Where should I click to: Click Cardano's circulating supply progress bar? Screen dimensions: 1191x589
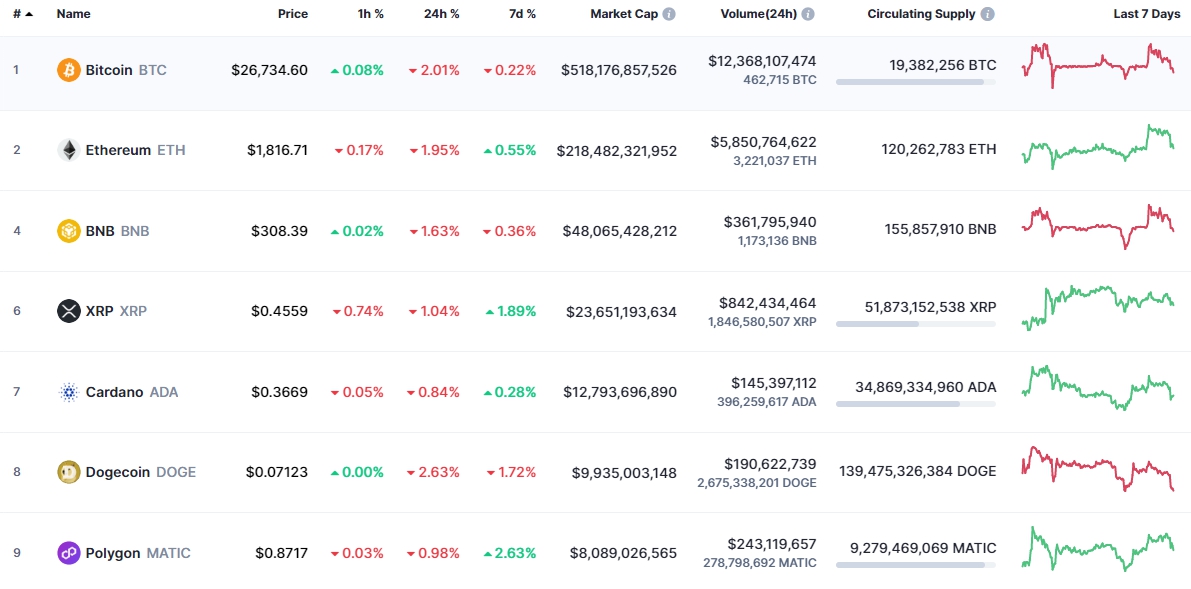click(x=916, y=404)
